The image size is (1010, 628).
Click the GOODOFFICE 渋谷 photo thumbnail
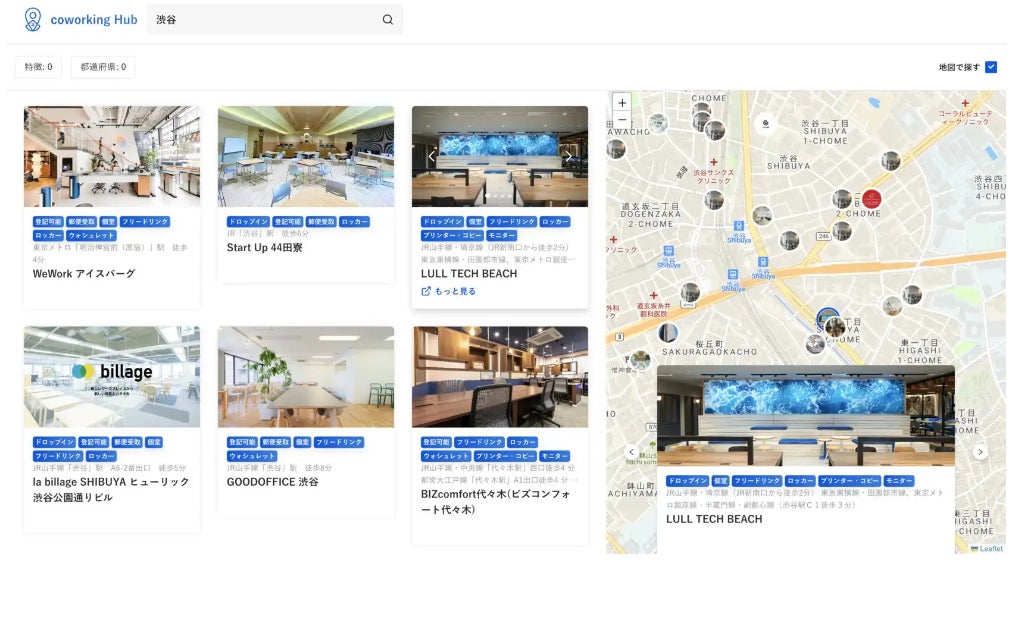click(x=306, y=377)
